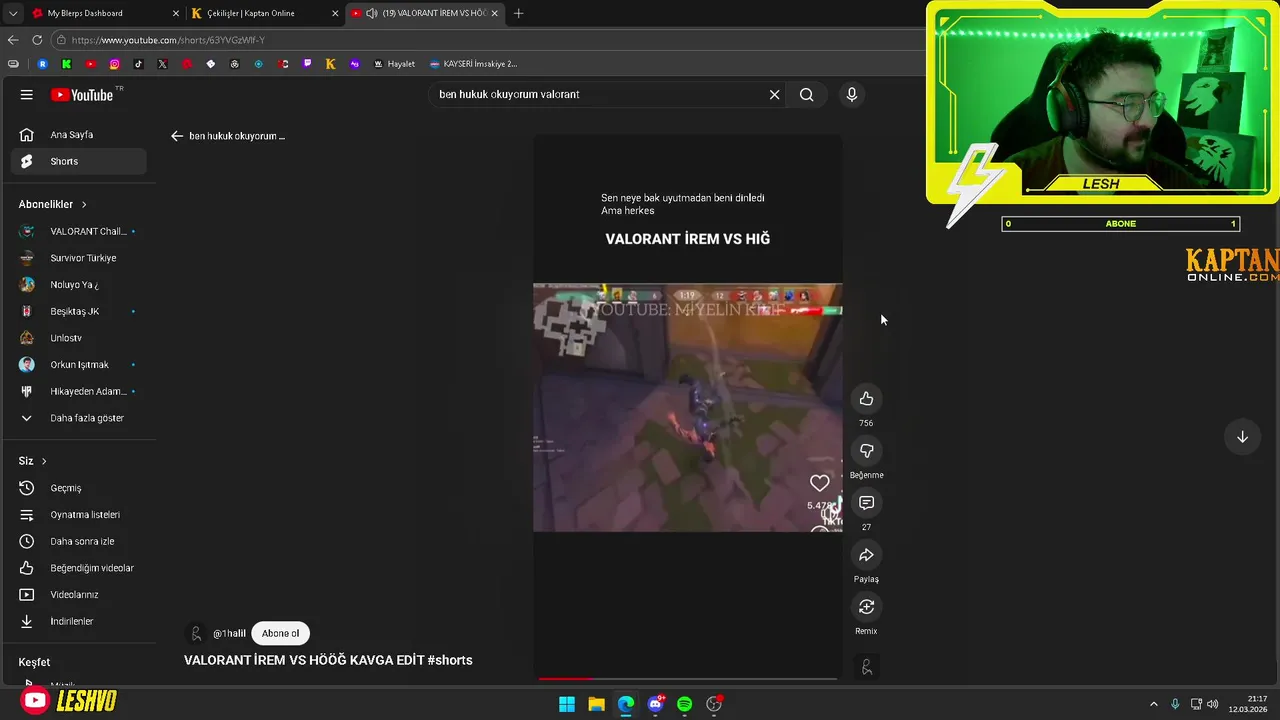1280x720 pixels.
Task: Open the TikTok bookmark icon
Action: tap(138, 64)
